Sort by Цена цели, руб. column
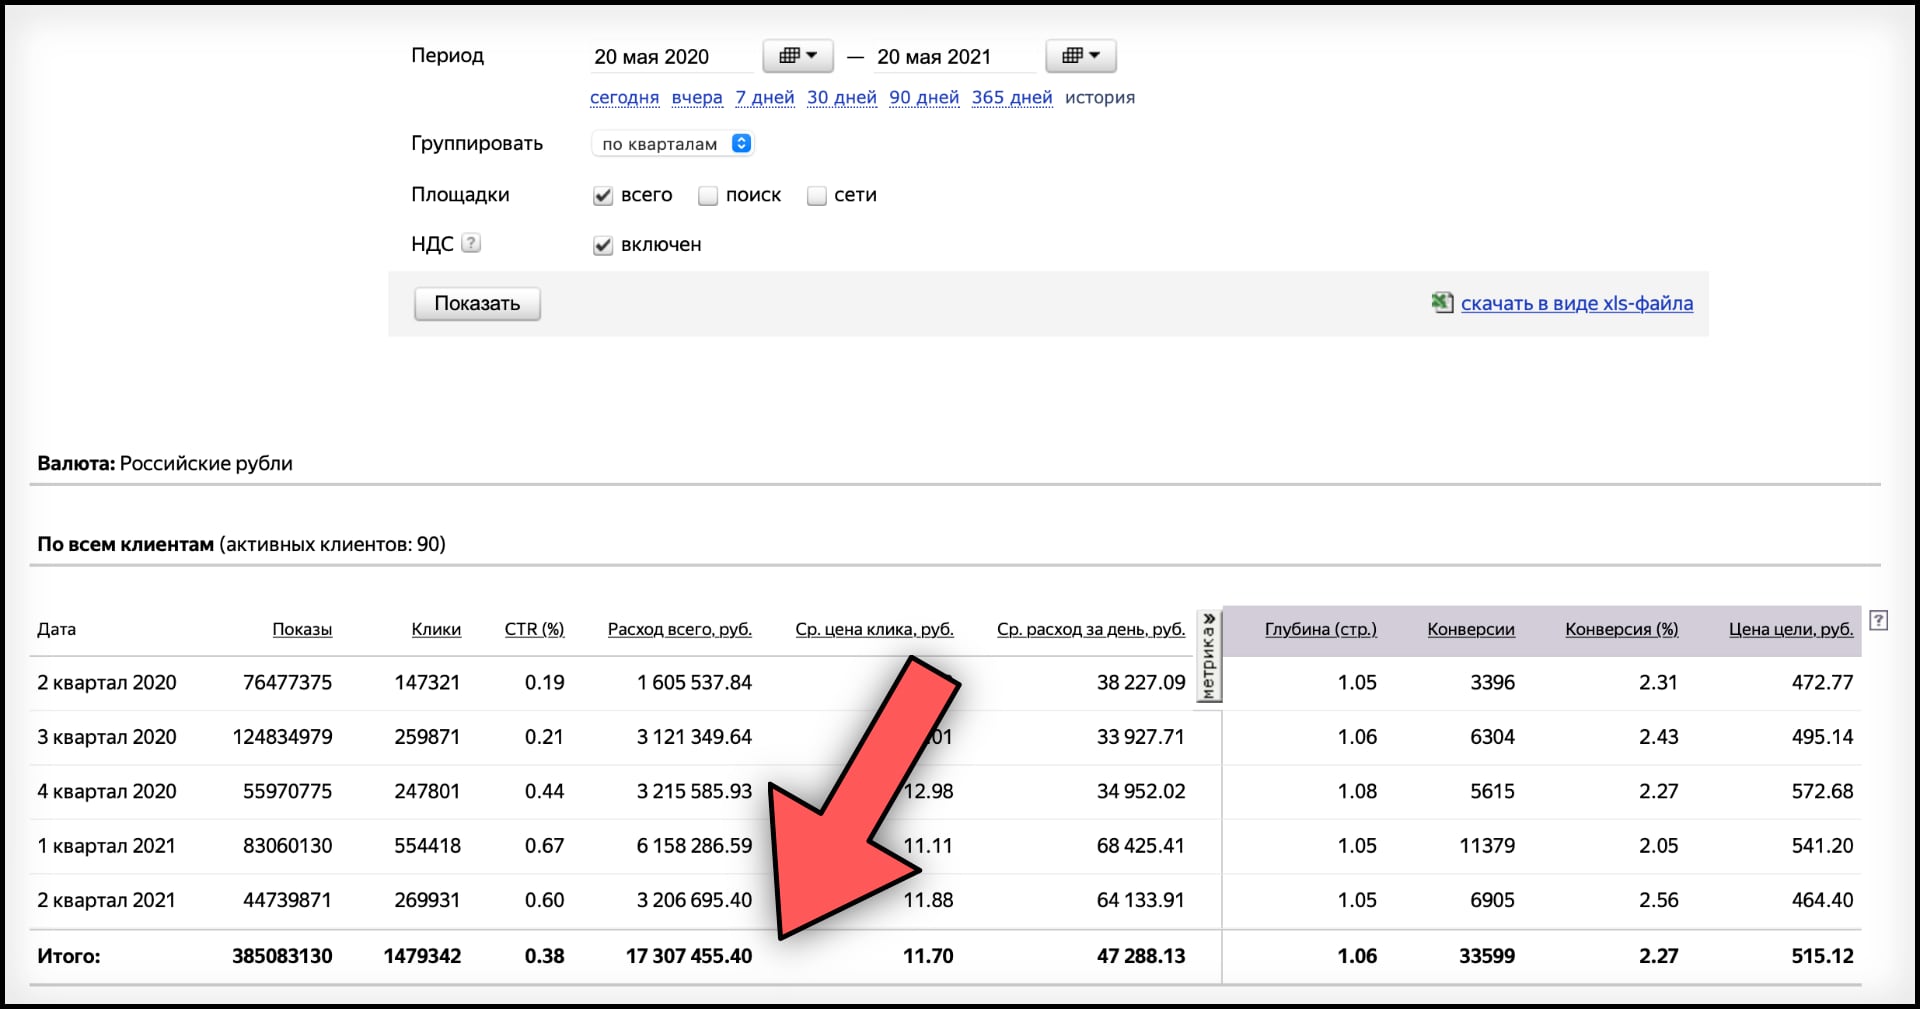 [1791, 629]
